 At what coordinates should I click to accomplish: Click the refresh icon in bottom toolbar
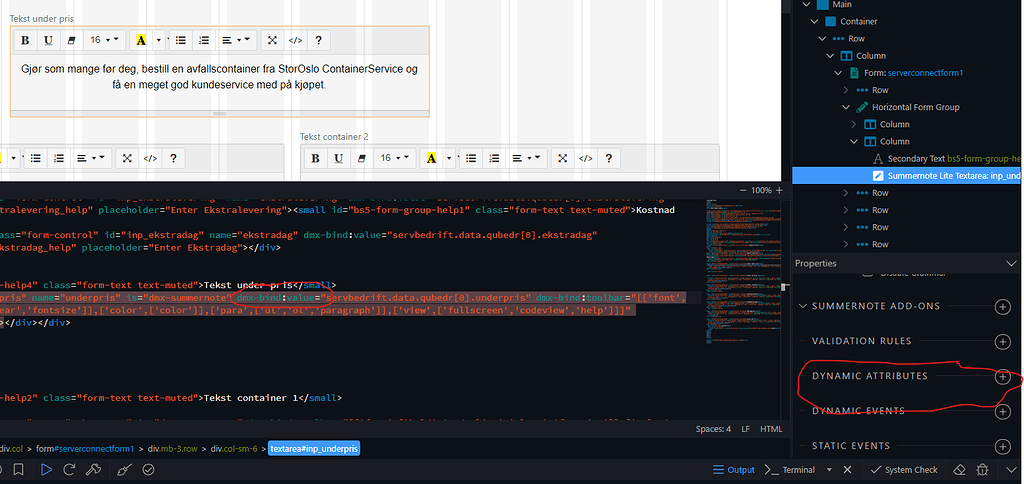69,470
